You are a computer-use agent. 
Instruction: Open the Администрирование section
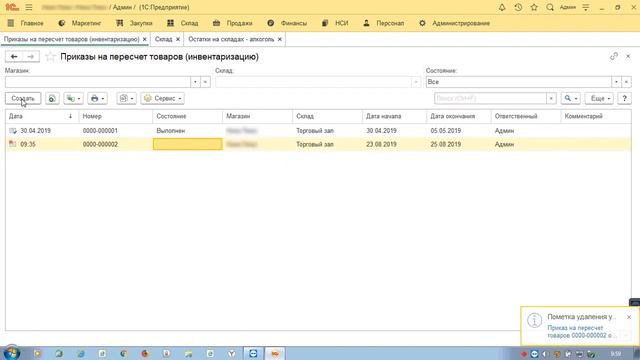pyautogui.click(x=455, y=23)
